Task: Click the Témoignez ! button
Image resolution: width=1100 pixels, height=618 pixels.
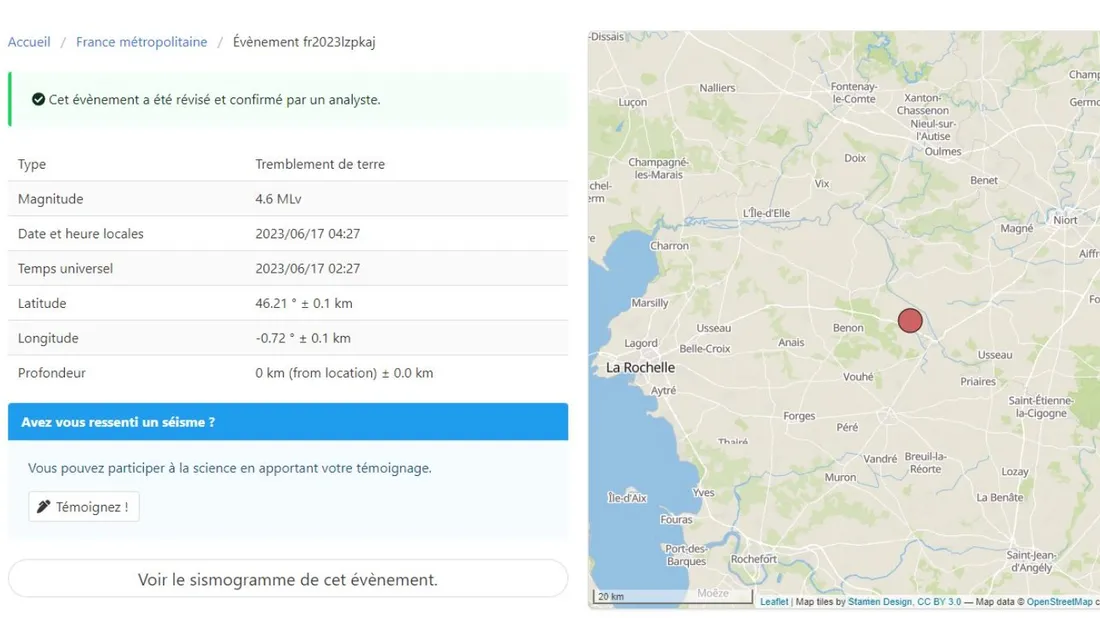Action: pyautogui.click(x=83, y=506)
